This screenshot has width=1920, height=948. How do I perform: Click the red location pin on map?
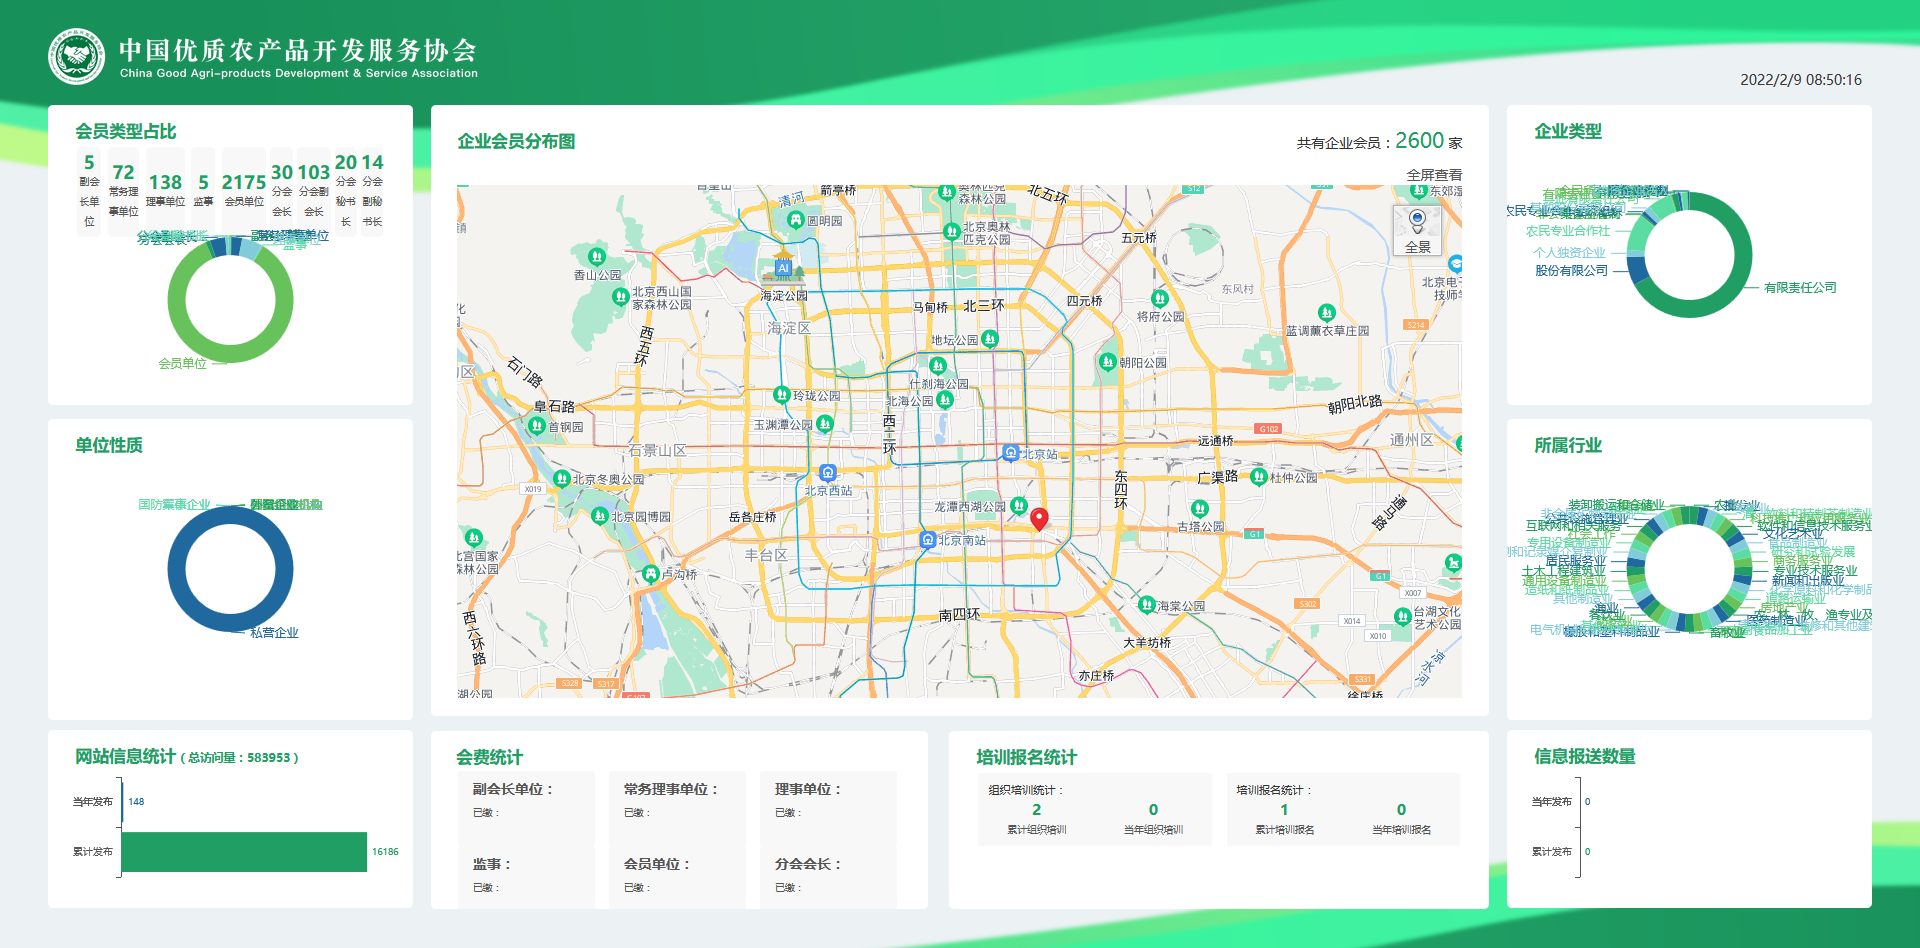tap(1039, 518)
